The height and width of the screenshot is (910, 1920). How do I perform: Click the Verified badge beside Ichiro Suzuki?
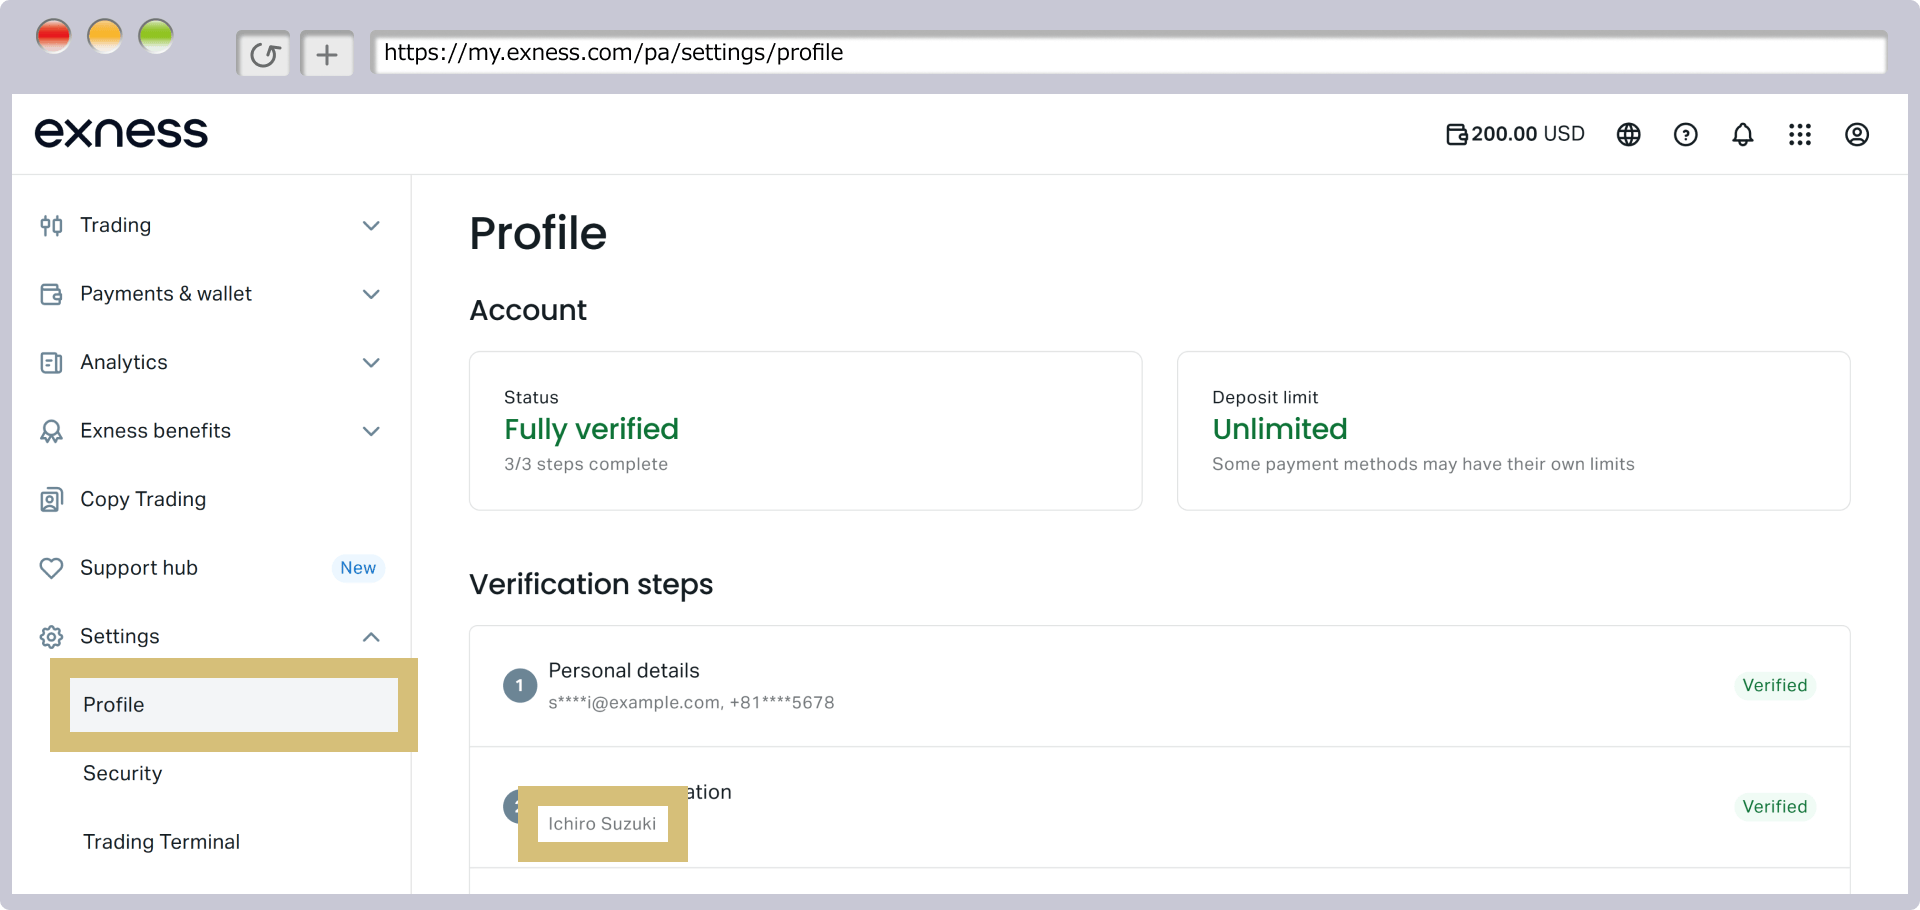1775,807
